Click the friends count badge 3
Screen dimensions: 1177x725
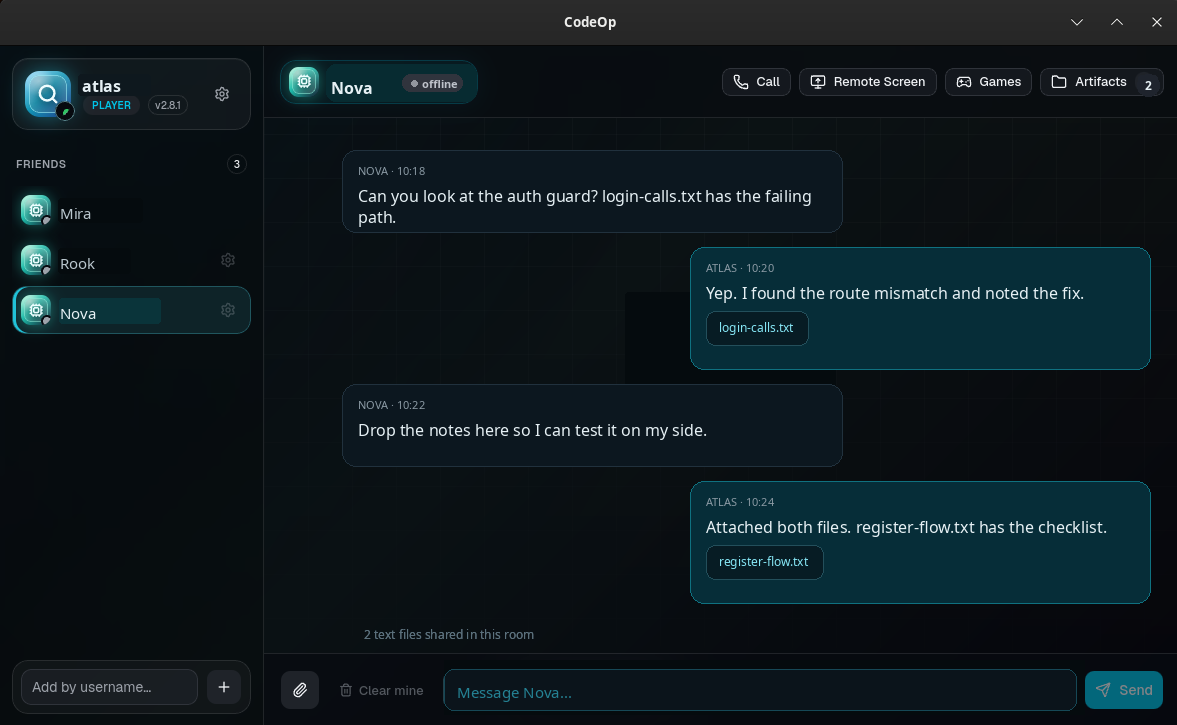click(x=236, y=164)
